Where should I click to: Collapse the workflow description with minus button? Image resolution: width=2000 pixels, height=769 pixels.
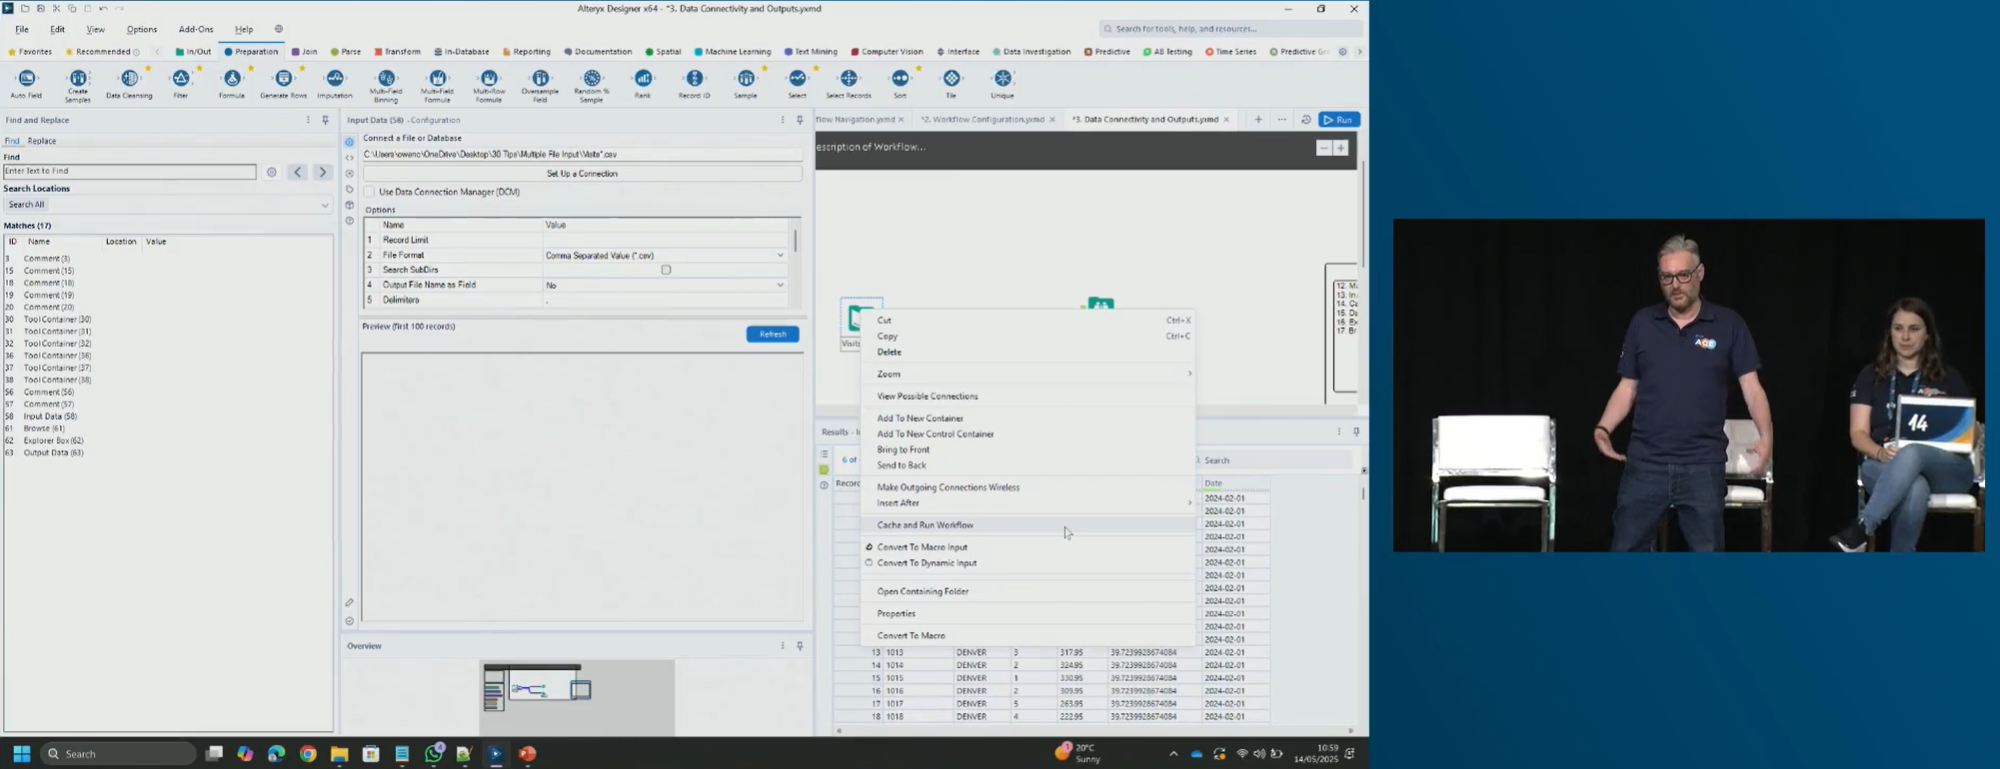[1323, 148]
